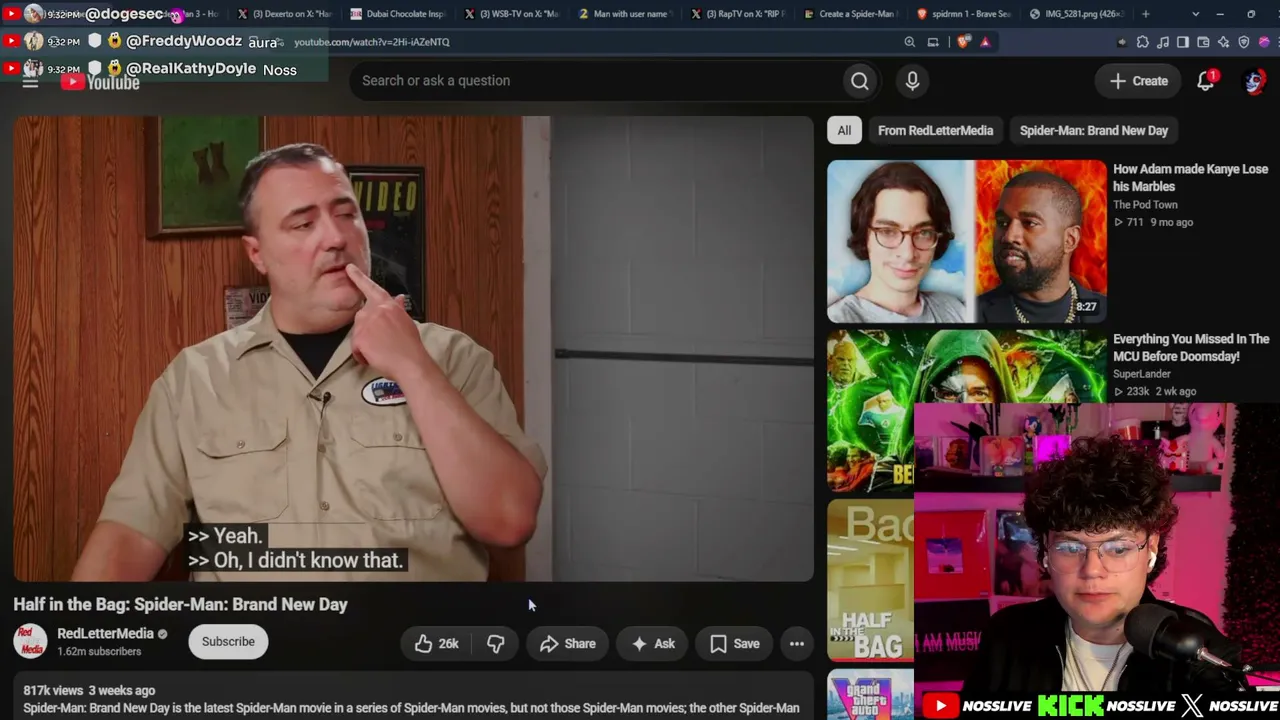Viewport: 1280px width, 720px height.
Task: Click the video player showing the man
Action: [x=413, y=349]
